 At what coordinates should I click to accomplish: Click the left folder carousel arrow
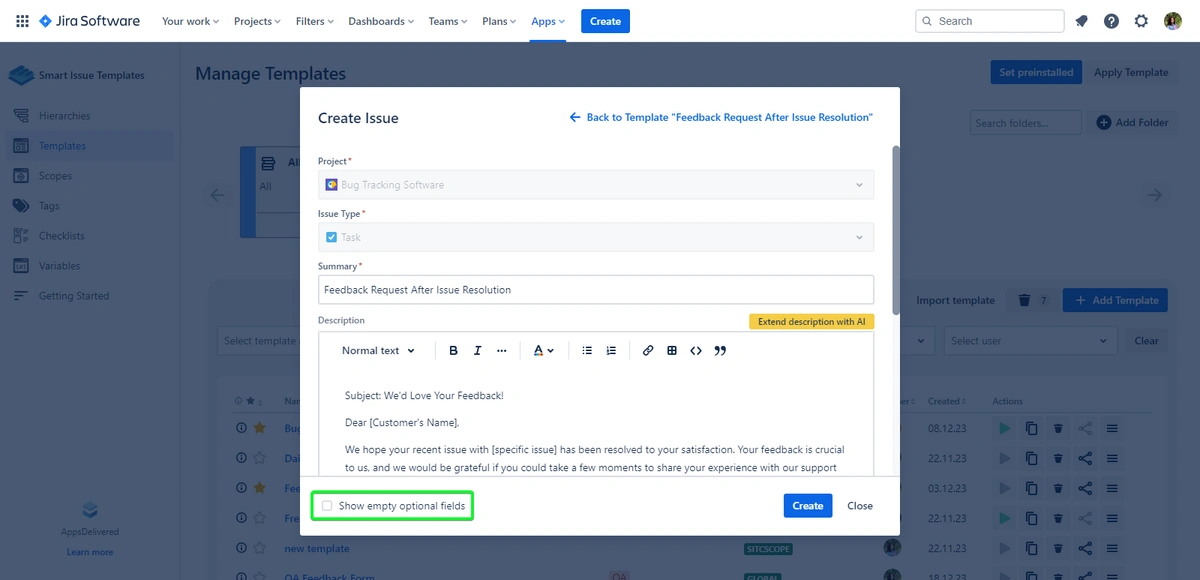[x=217, y=195]
